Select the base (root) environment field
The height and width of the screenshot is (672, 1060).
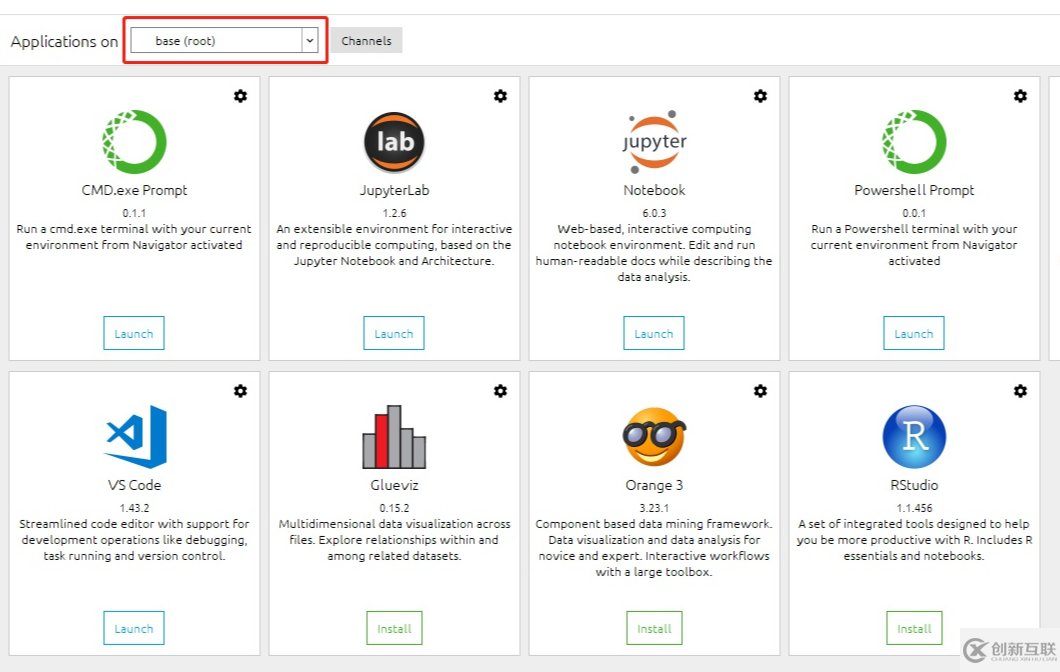click(x=224, y=41)
